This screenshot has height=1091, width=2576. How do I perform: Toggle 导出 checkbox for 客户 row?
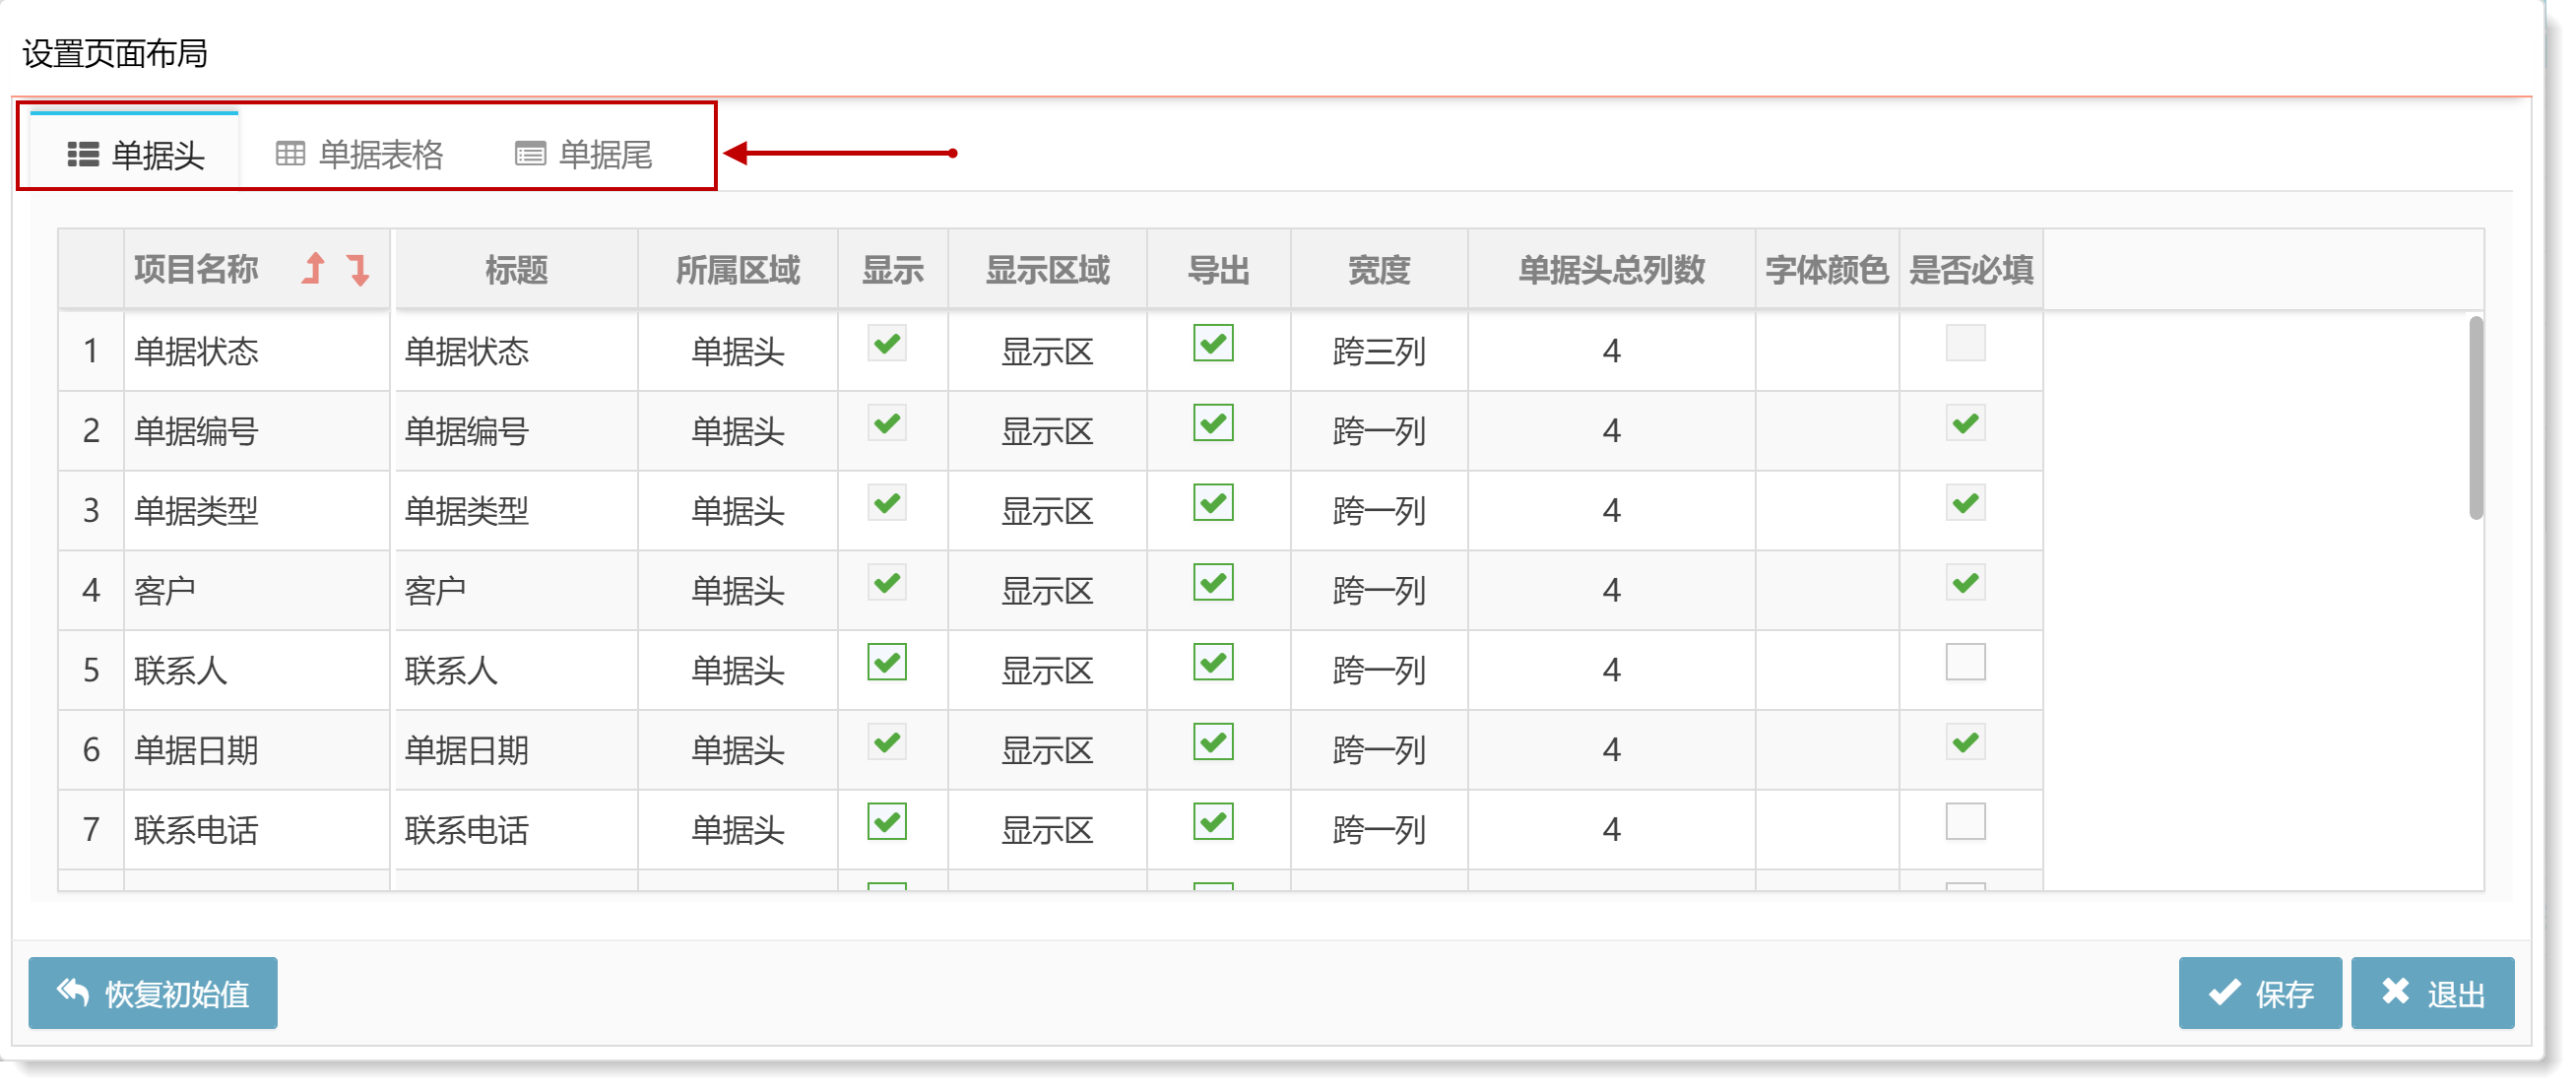(1213, 584)
